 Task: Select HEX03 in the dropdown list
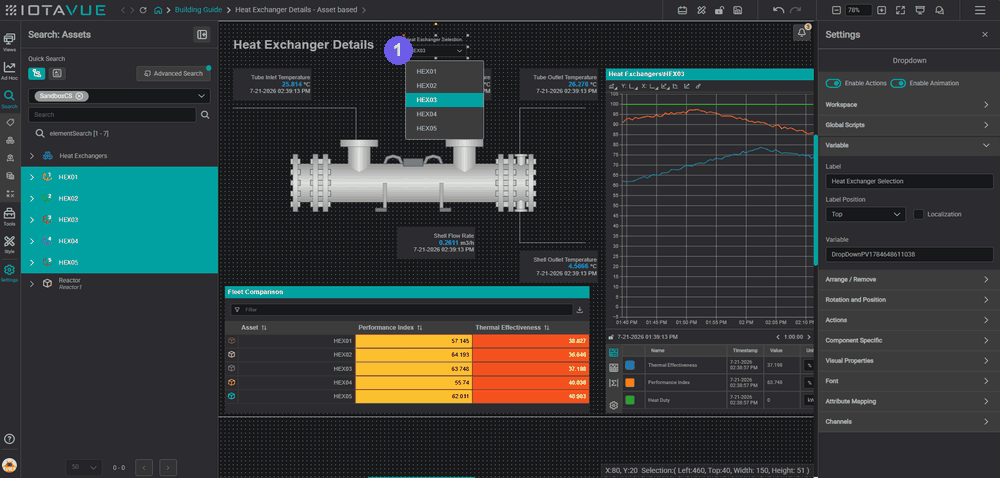click(445, 100)
